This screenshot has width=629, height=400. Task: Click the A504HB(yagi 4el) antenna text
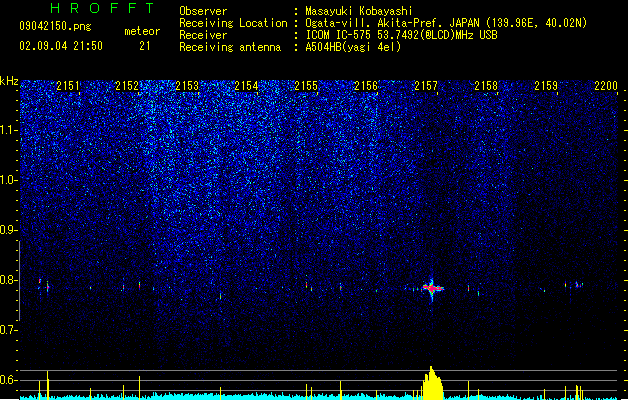[353, 47]
